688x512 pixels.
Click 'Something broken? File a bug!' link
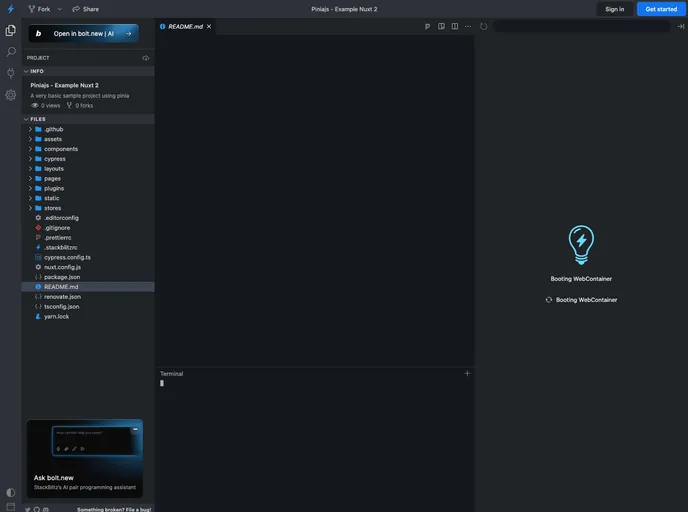point(114,509)
